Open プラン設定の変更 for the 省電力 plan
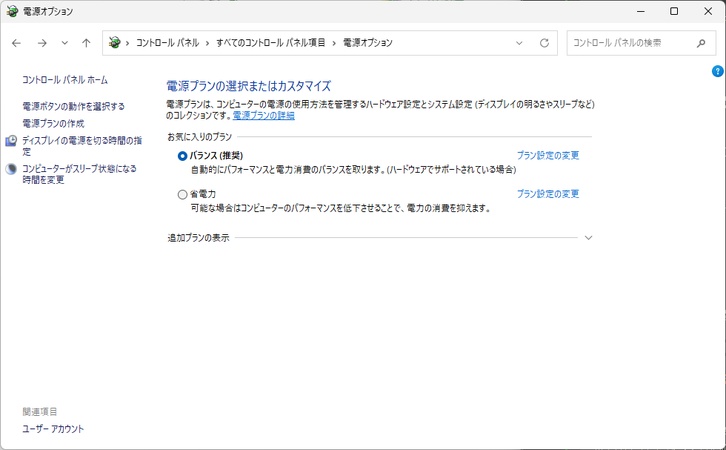The height and width of the screenshot is (450, 726). pyautogui.click(x=548, y=194)
